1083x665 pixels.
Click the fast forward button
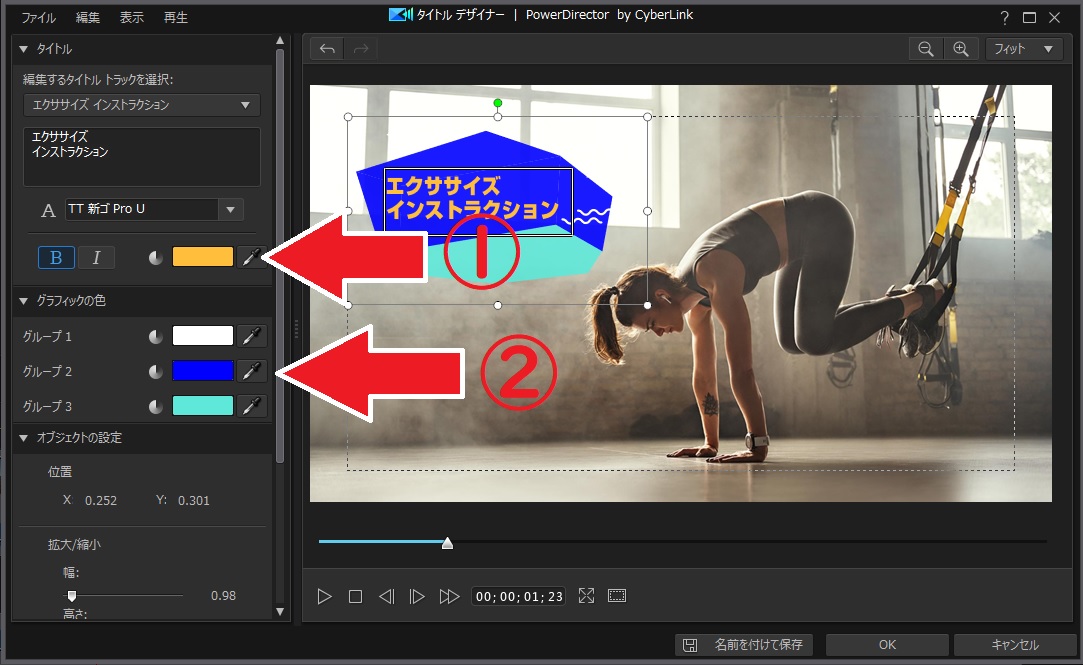[449, 596]
